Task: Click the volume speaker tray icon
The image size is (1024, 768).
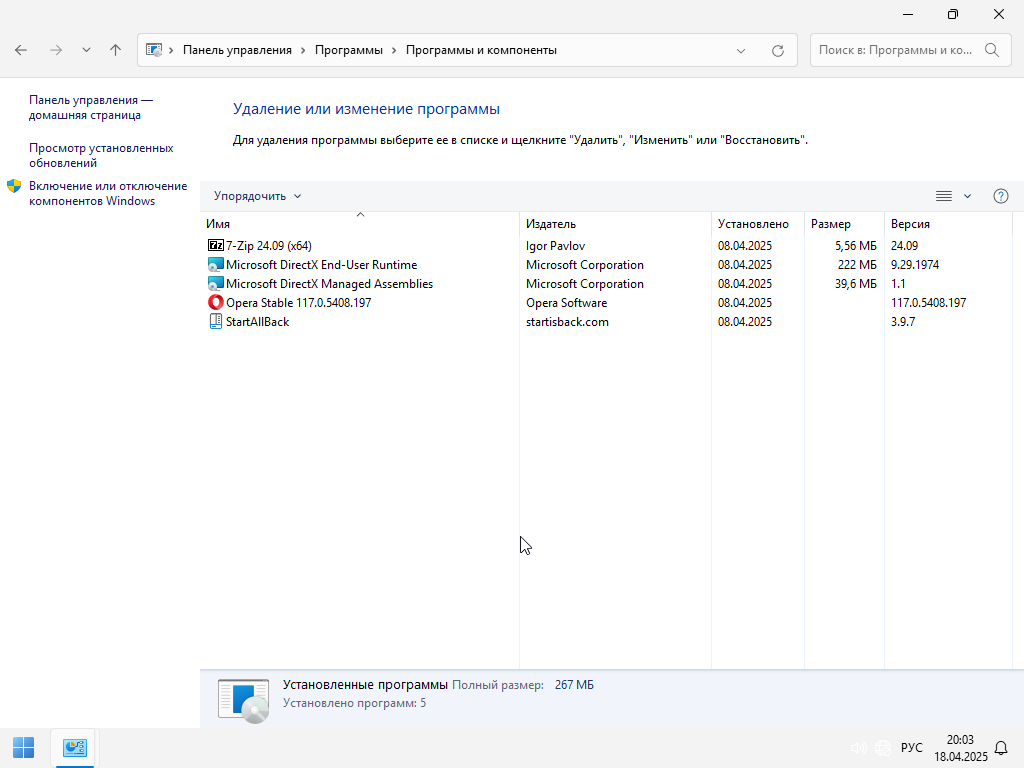Action: click(x=857, y=748)
